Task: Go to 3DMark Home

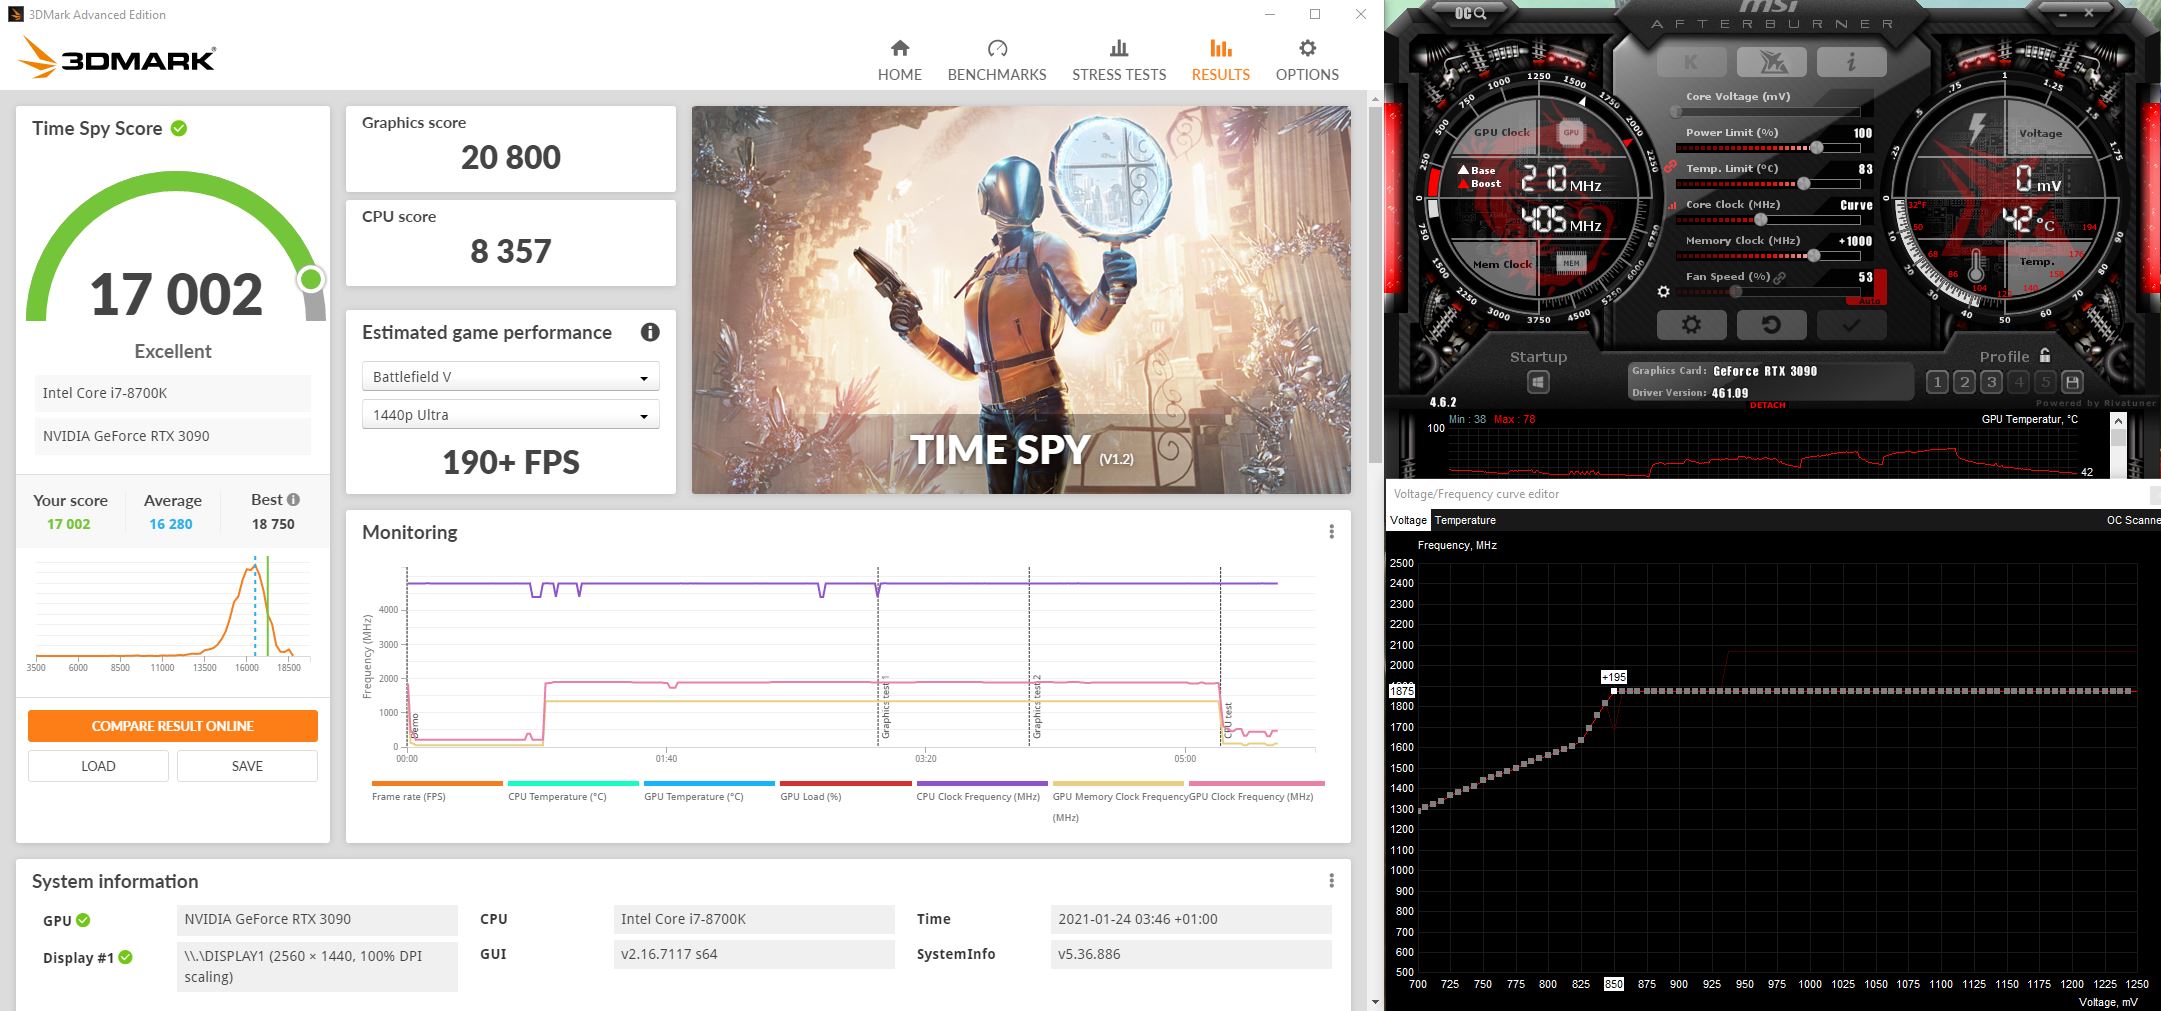Action: 900,60
